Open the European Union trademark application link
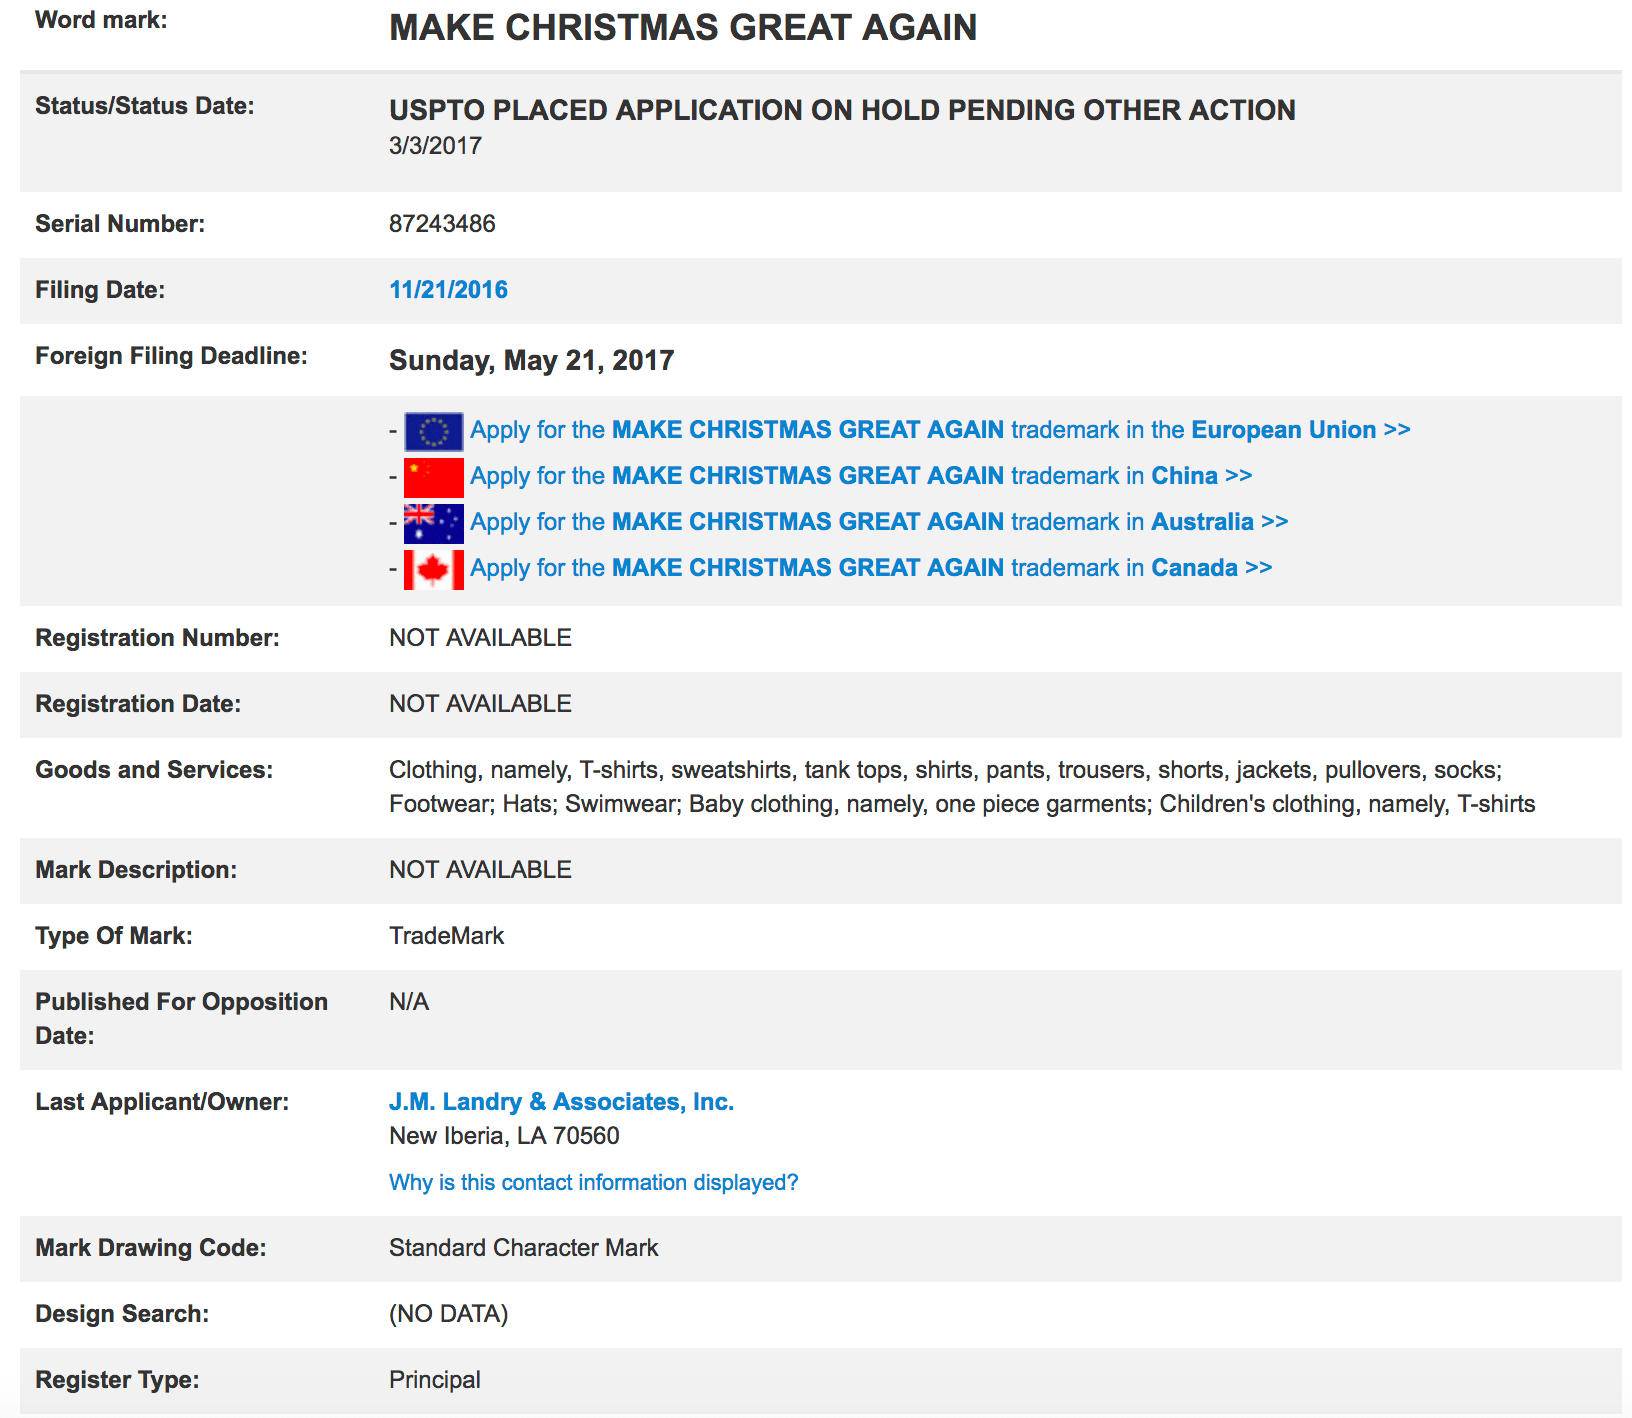 tap(939, 430)
